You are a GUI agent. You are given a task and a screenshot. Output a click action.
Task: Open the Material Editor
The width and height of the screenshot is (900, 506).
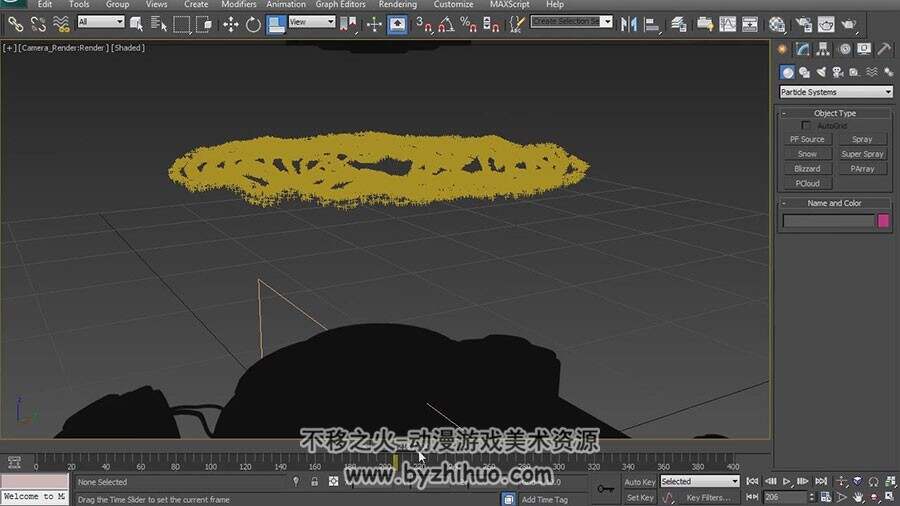tap(777, 24)
